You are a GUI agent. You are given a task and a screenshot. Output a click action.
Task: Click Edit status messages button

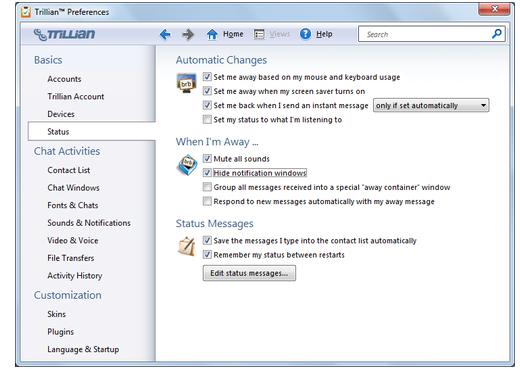click(x=249, y=273)
